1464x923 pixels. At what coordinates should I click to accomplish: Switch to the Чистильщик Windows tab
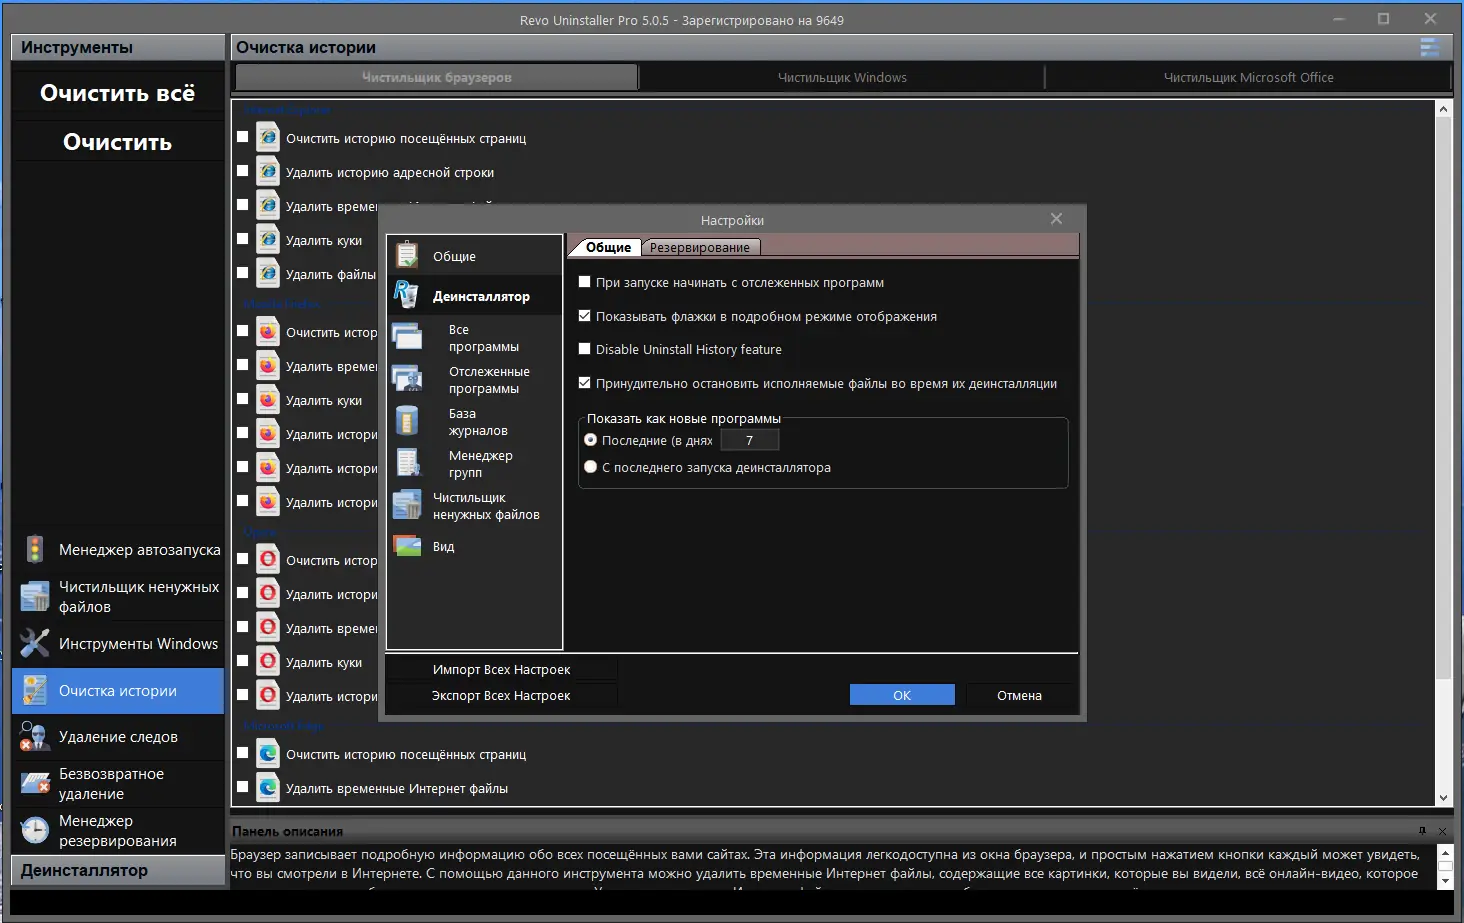(x=842, y=77)
